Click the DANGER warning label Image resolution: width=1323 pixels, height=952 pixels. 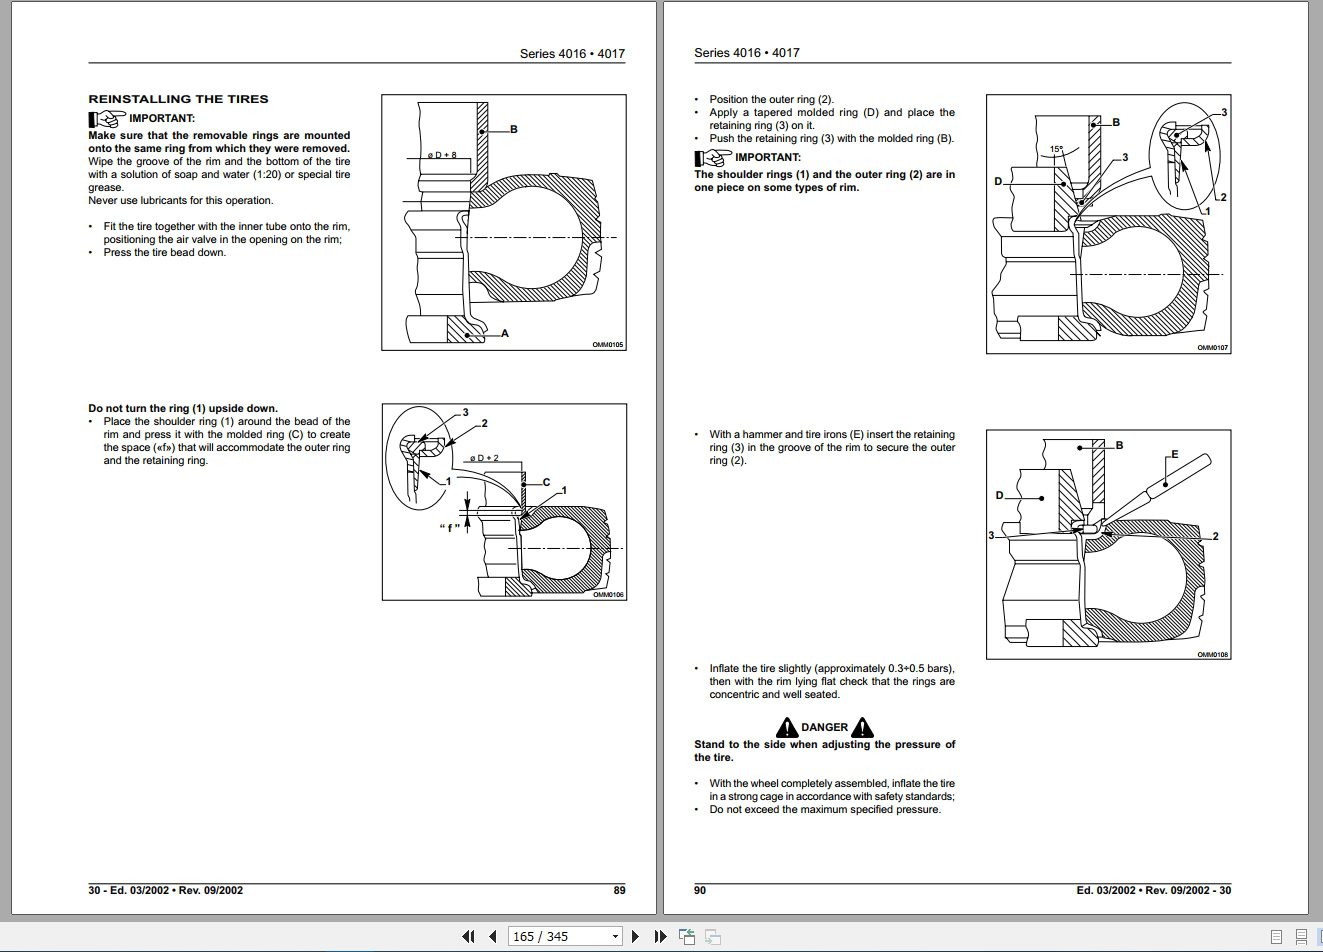824,727
